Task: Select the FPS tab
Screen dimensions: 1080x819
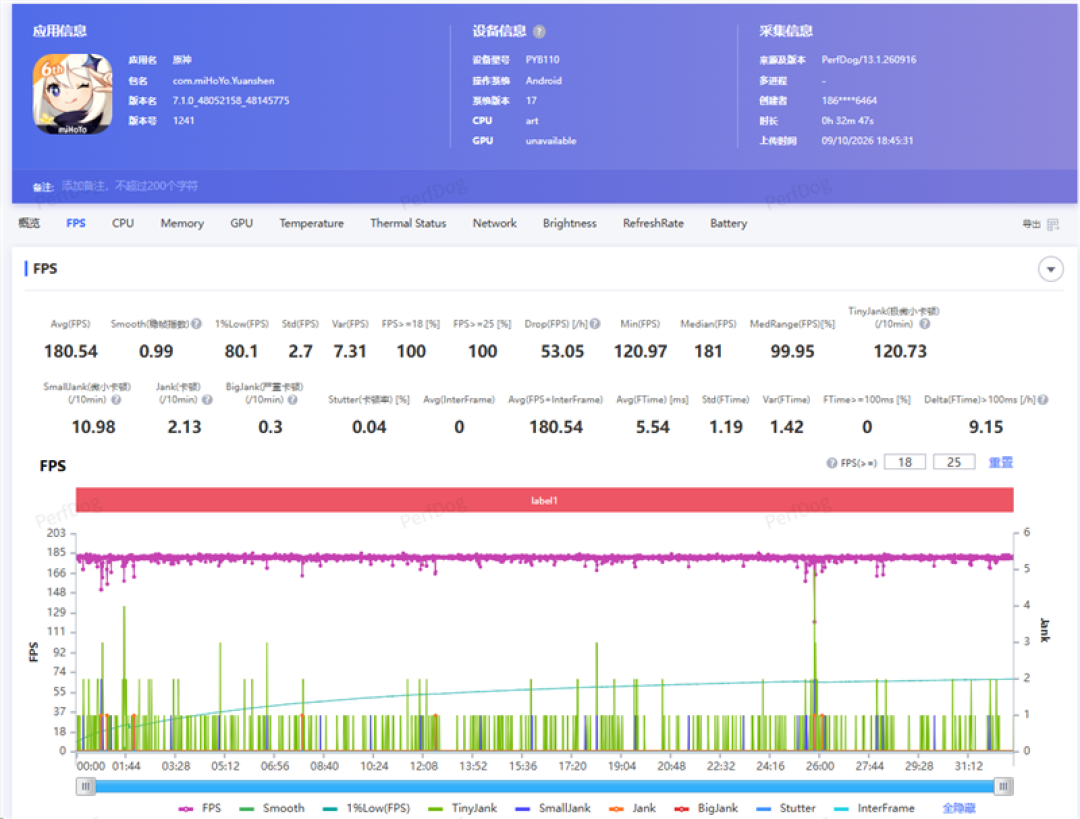Action: click(76, 223)
